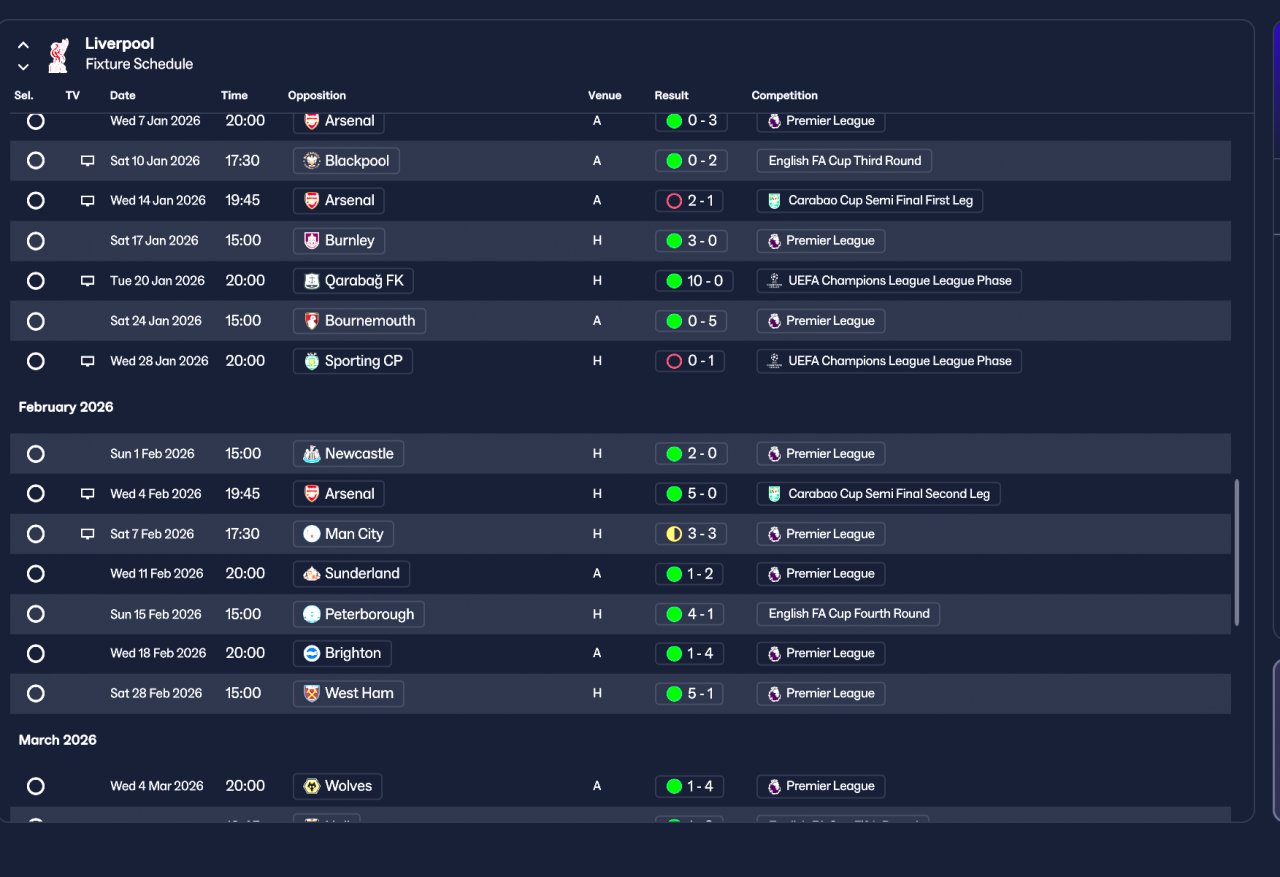This screenshot has height=877, width=1280.
Task: Click the Liverpool club crest icon
Action: click(x=58, y=55)
